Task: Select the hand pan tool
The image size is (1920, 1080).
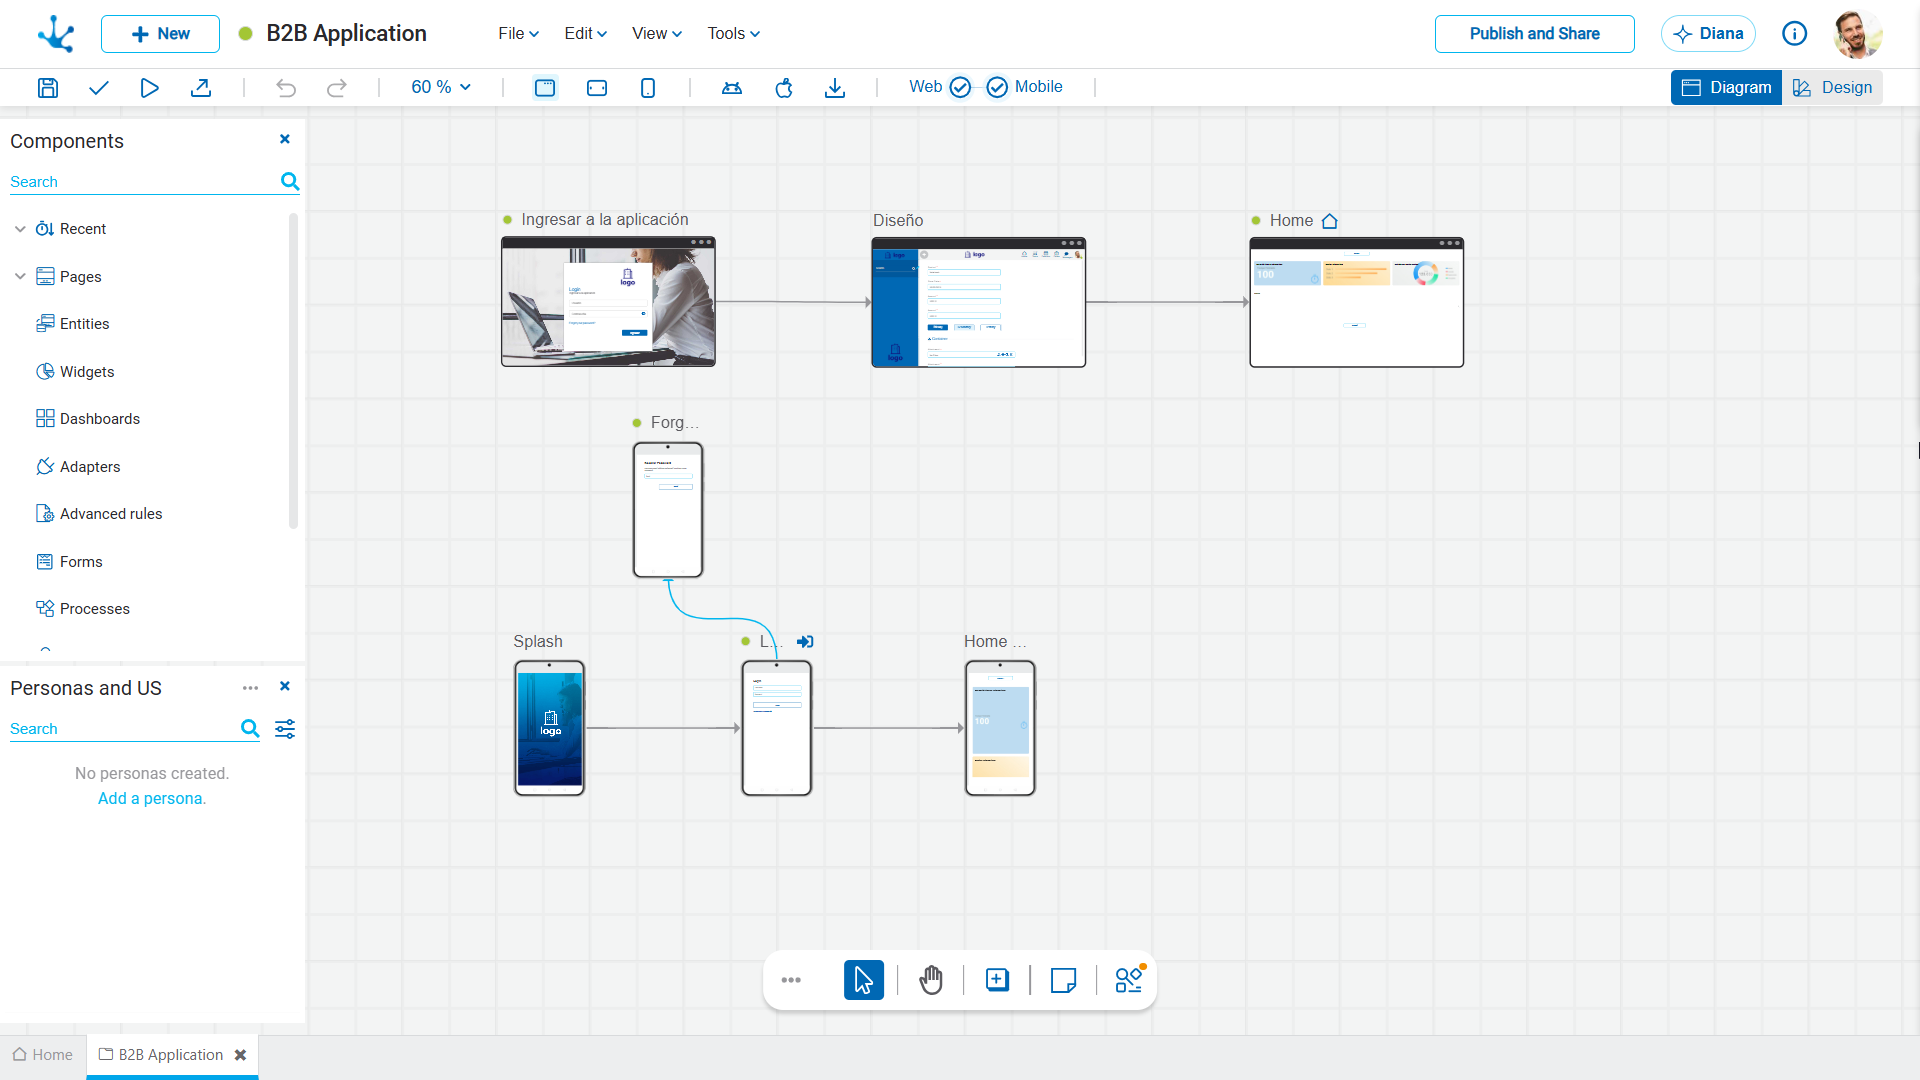Action: (x=931, y=980)
